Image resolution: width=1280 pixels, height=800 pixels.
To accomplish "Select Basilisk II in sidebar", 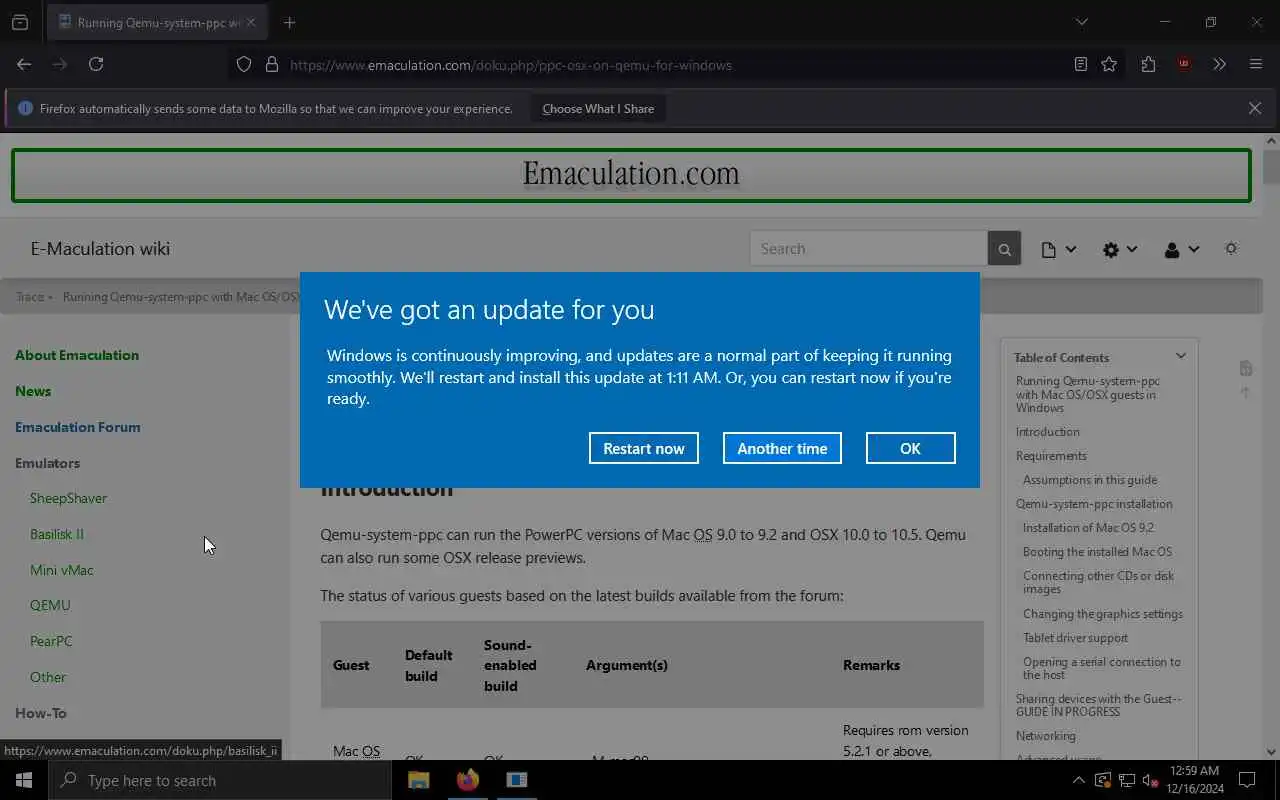I will [57, 534].
